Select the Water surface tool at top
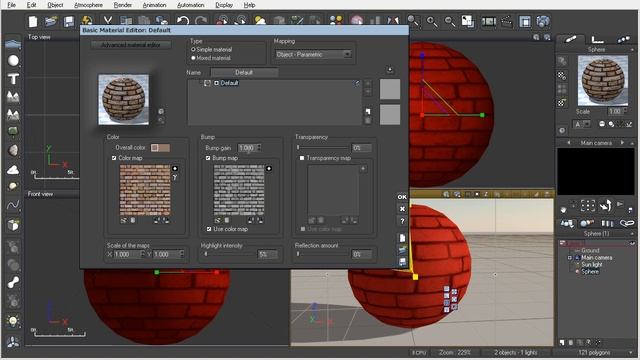 tap(13, 43)
